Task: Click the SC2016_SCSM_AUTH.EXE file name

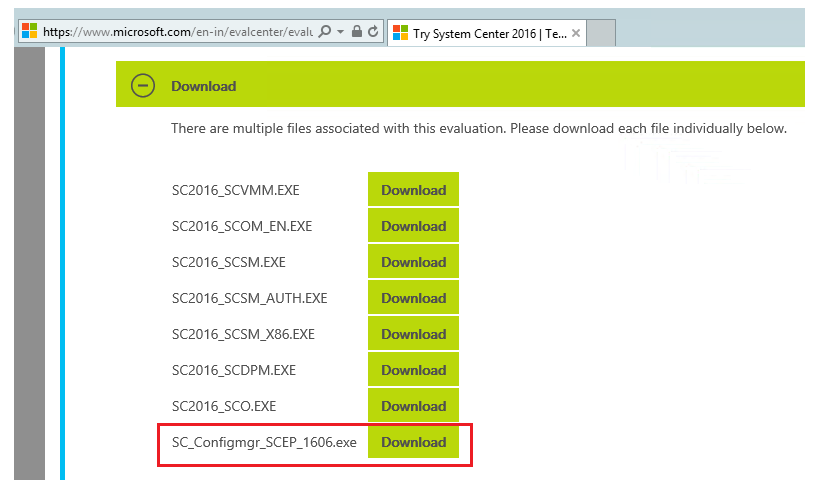Action: [x=250, y=298]
